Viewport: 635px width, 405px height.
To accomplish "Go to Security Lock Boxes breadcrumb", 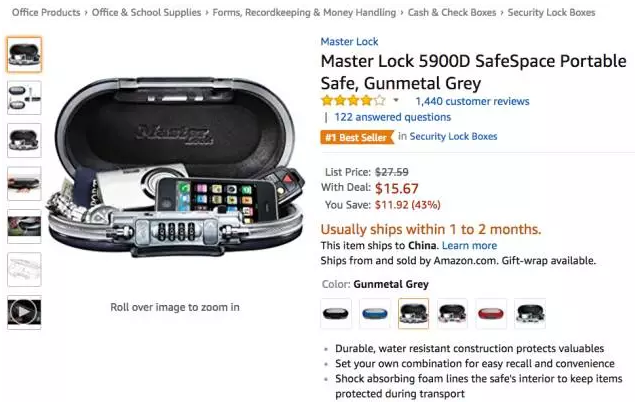I will [551, 13].
